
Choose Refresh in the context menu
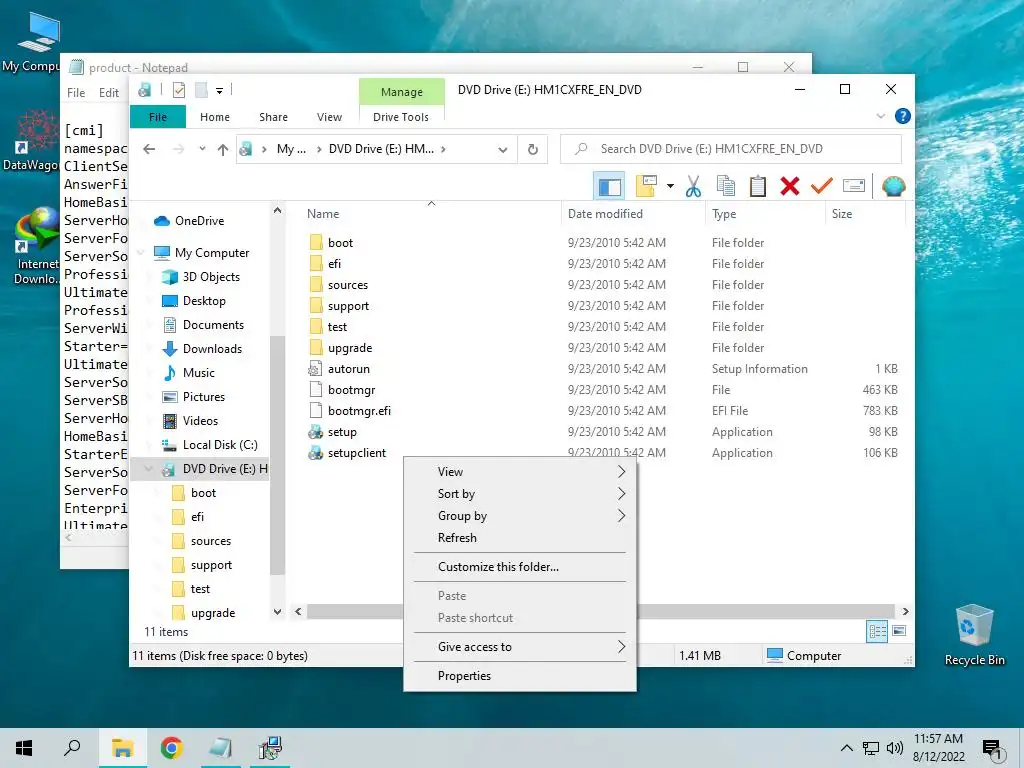point(520,537)
